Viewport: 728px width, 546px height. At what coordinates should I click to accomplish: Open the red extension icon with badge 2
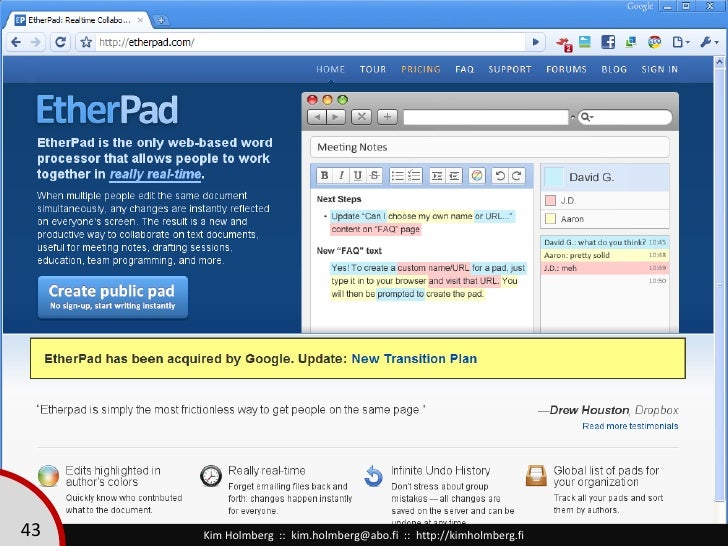click(x=564, y=43)
